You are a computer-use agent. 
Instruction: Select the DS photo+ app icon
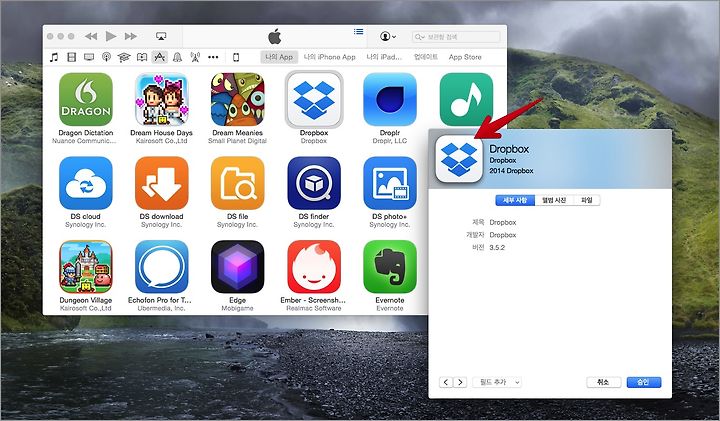(x=390, y=183)
